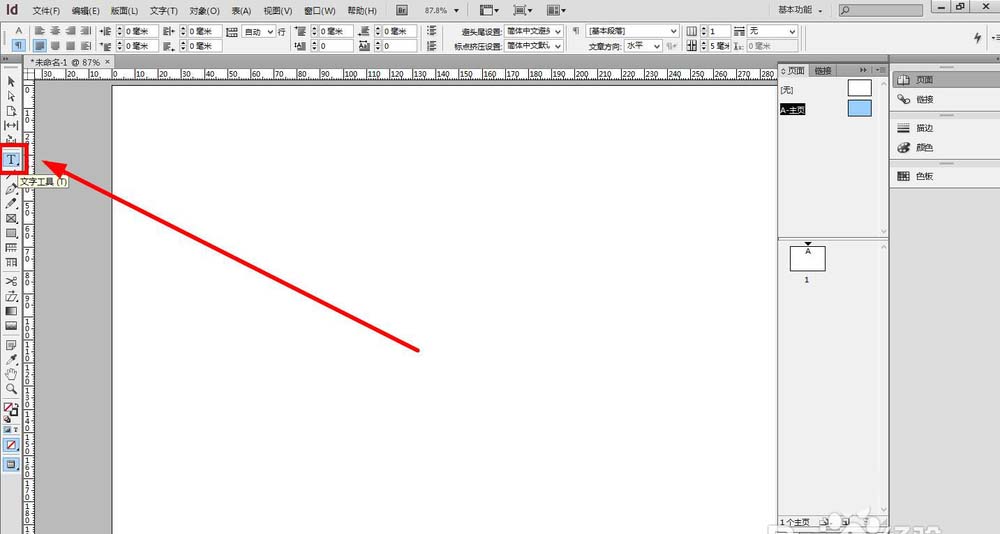Open the view options dropdown

(x=490, y=10)
